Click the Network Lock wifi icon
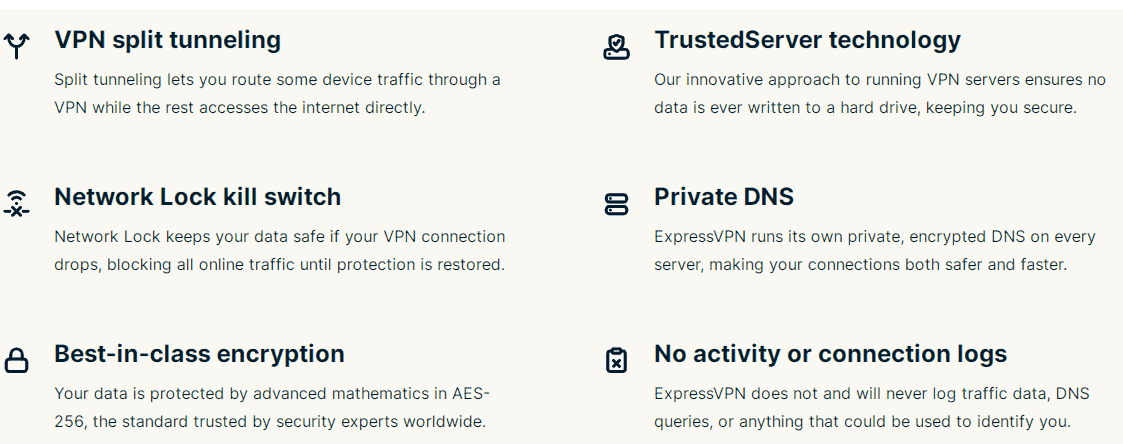 pyautogui.click(x=16, y=203)
